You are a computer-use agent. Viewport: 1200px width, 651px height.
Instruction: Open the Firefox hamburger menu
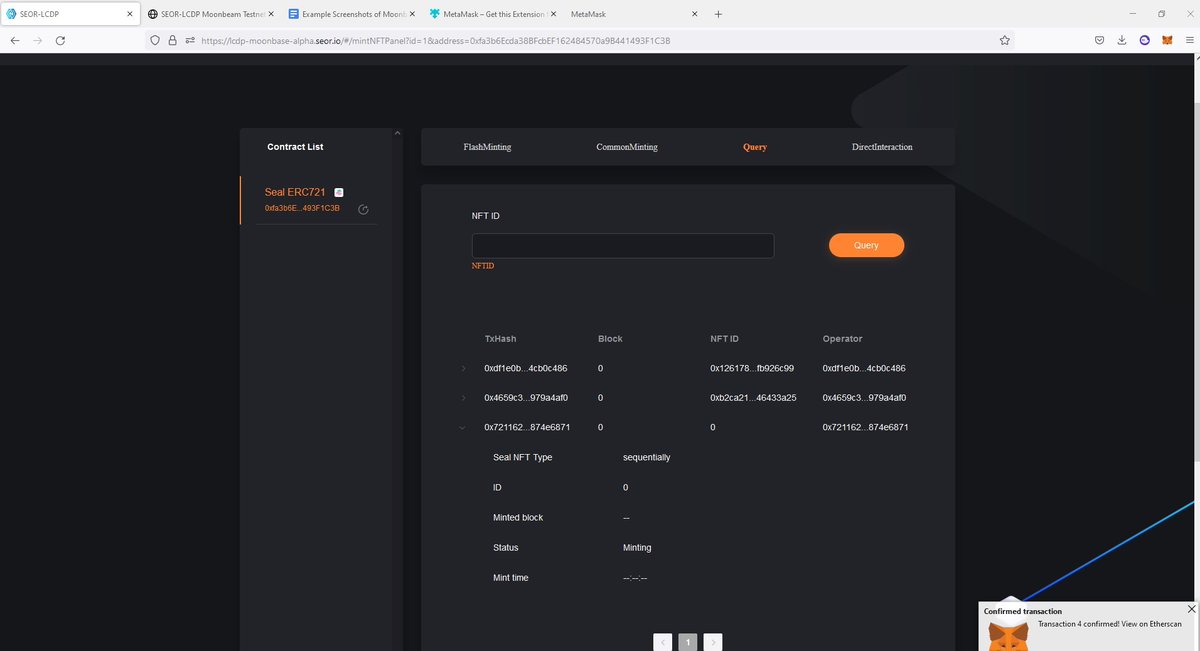click(x=1189, y=40)
